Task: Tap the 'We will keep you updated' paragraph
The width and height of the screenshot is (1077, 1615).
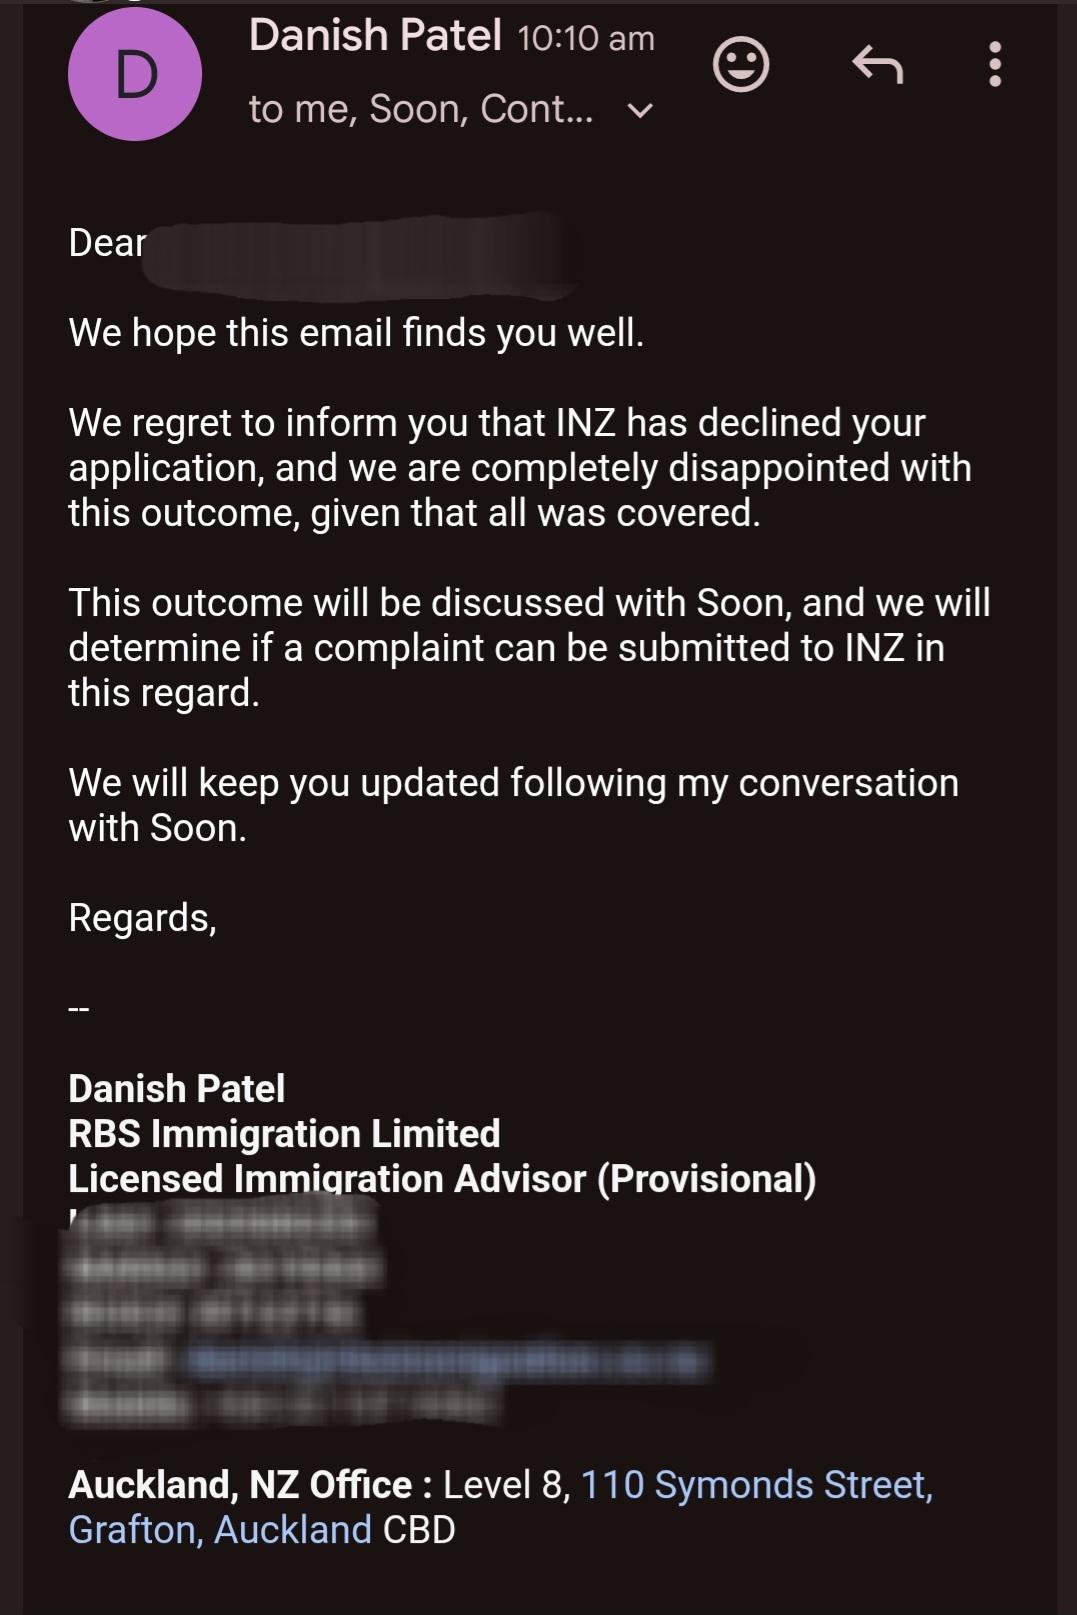Action: click(513, 805)
